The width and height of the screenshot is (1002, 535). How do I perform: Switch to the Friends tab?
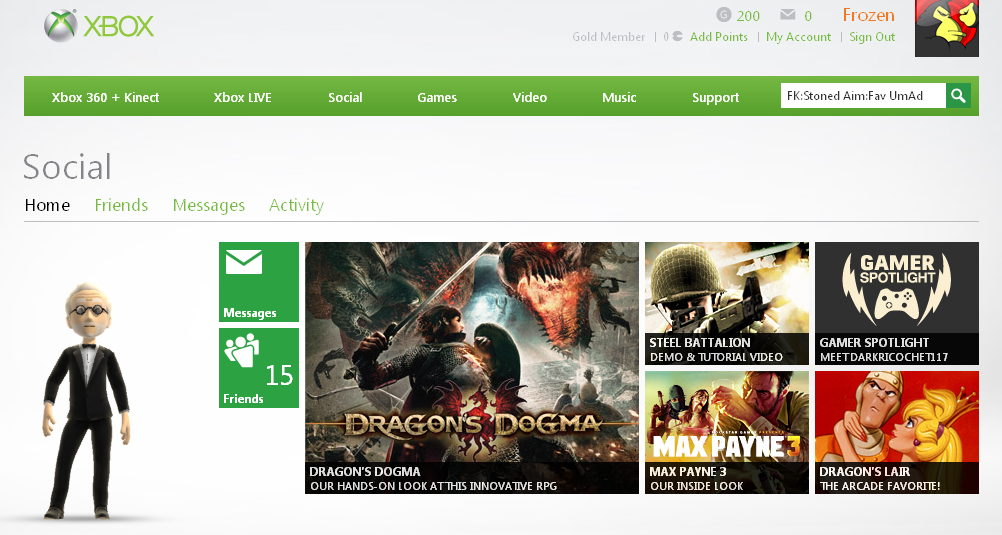[x=121, y=205]
